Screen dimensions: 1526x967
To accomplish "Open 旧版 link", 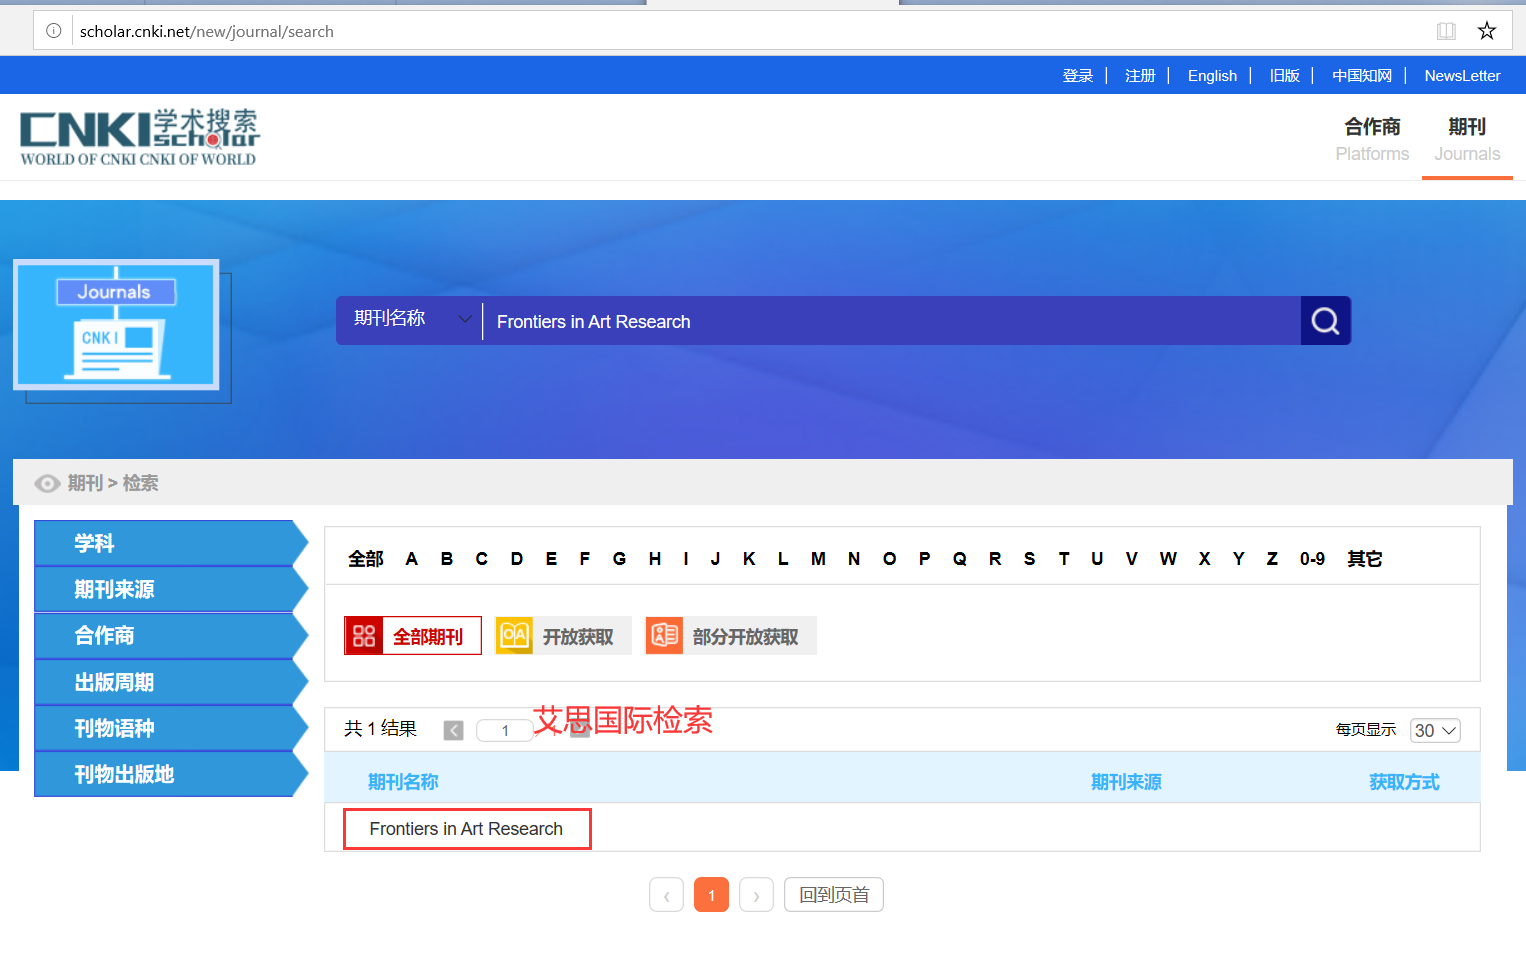I will 1284,75.
